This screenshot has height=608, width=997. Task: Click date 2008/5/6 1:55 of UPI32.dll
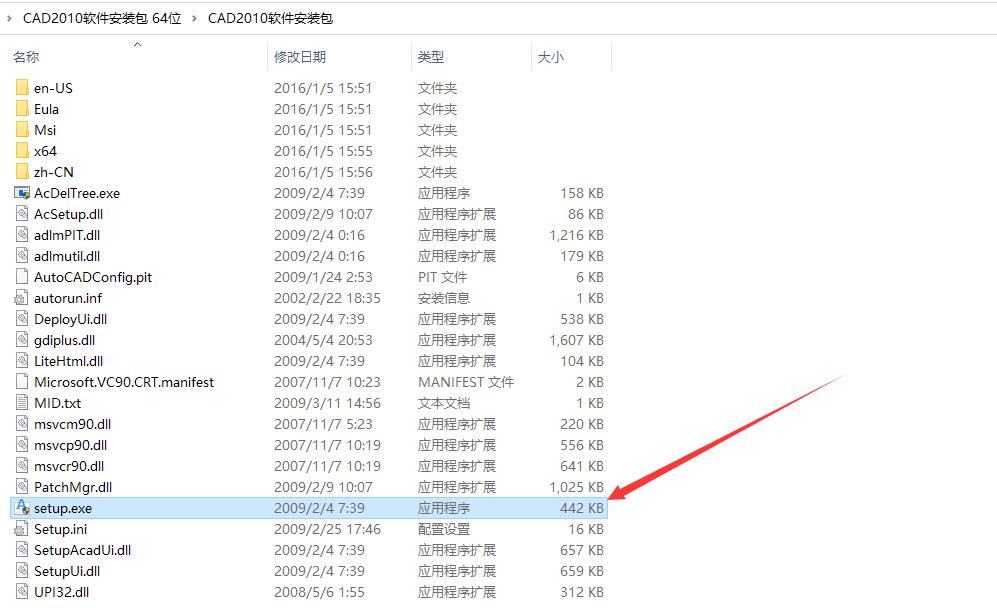tap(319, 592)
